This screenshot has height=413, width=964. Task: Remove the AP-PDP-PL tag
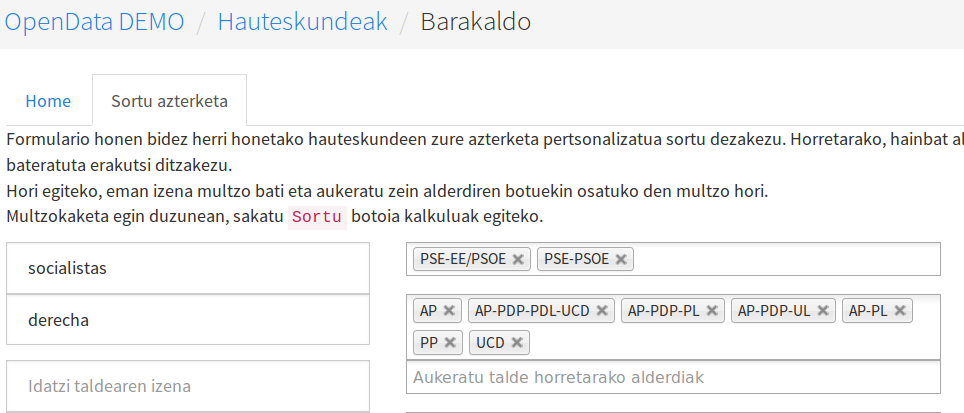(712, 311)
